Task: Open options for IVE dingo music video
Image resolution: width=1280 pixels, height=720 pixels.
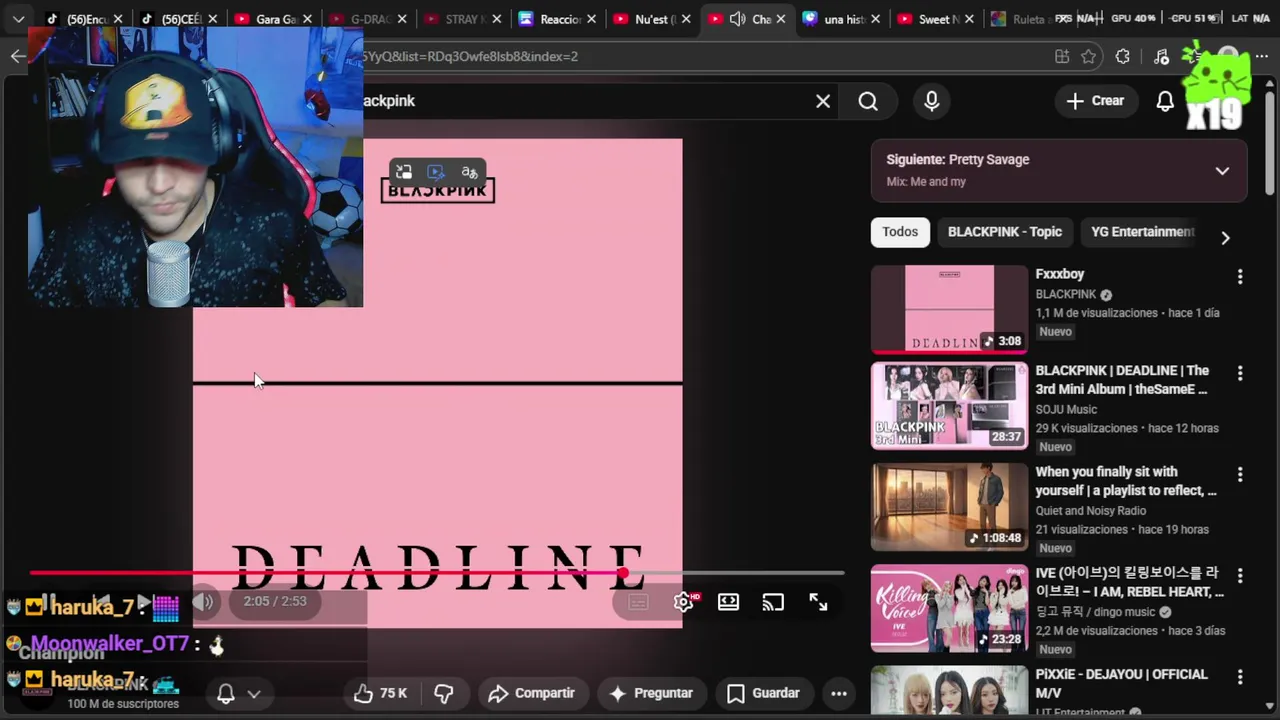Action: tap(1240, 576)
